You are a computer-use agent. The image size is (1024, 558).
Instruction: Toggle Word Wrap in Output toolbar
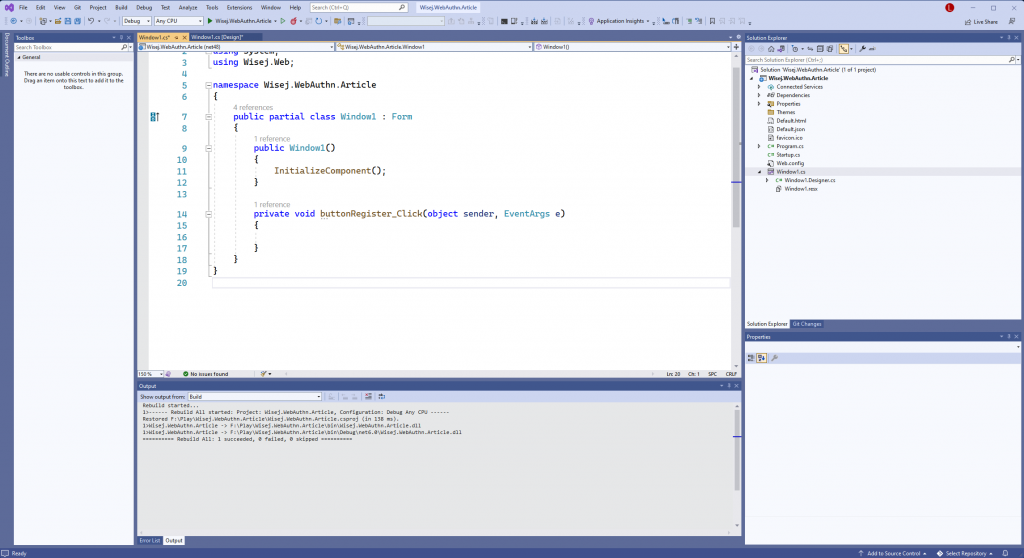pos(381,397)
